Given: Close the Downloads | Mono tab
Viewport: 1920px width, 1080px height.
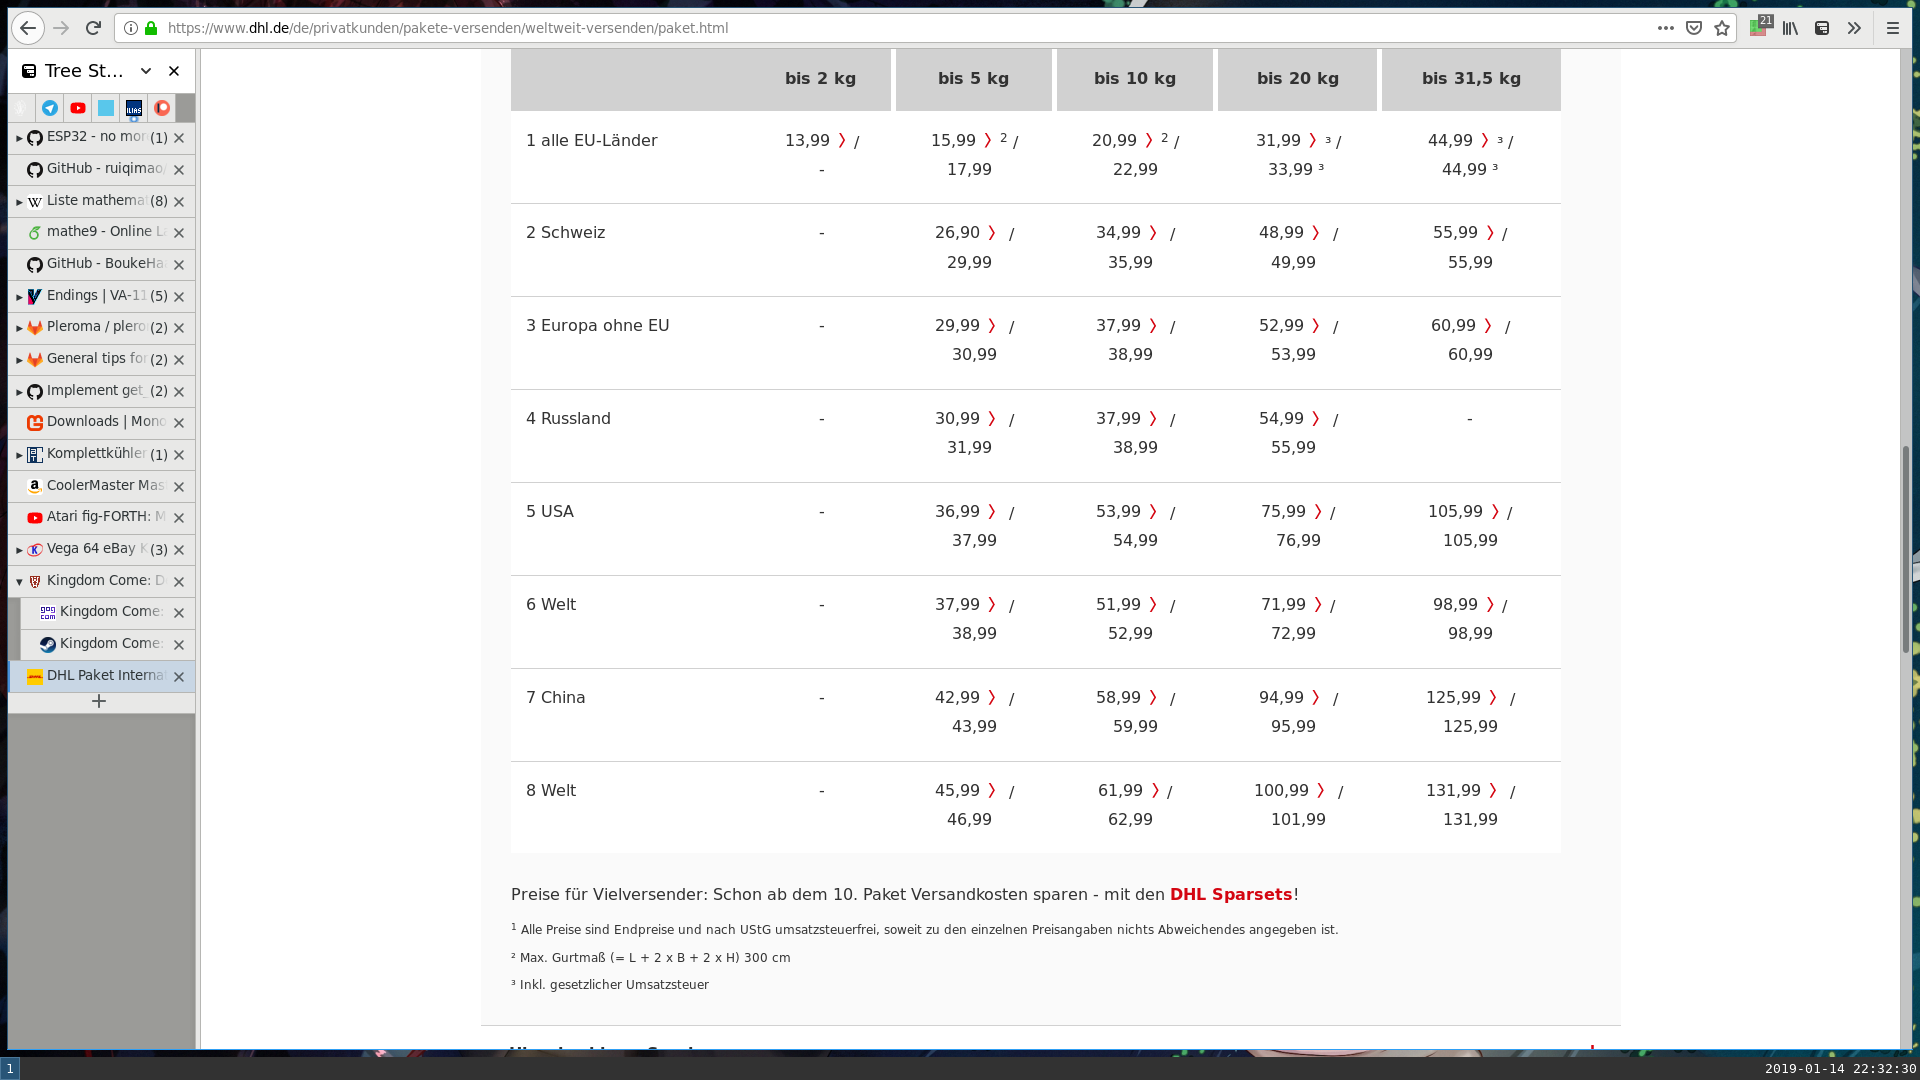Looking at the screenshot, I should point(179,423).
